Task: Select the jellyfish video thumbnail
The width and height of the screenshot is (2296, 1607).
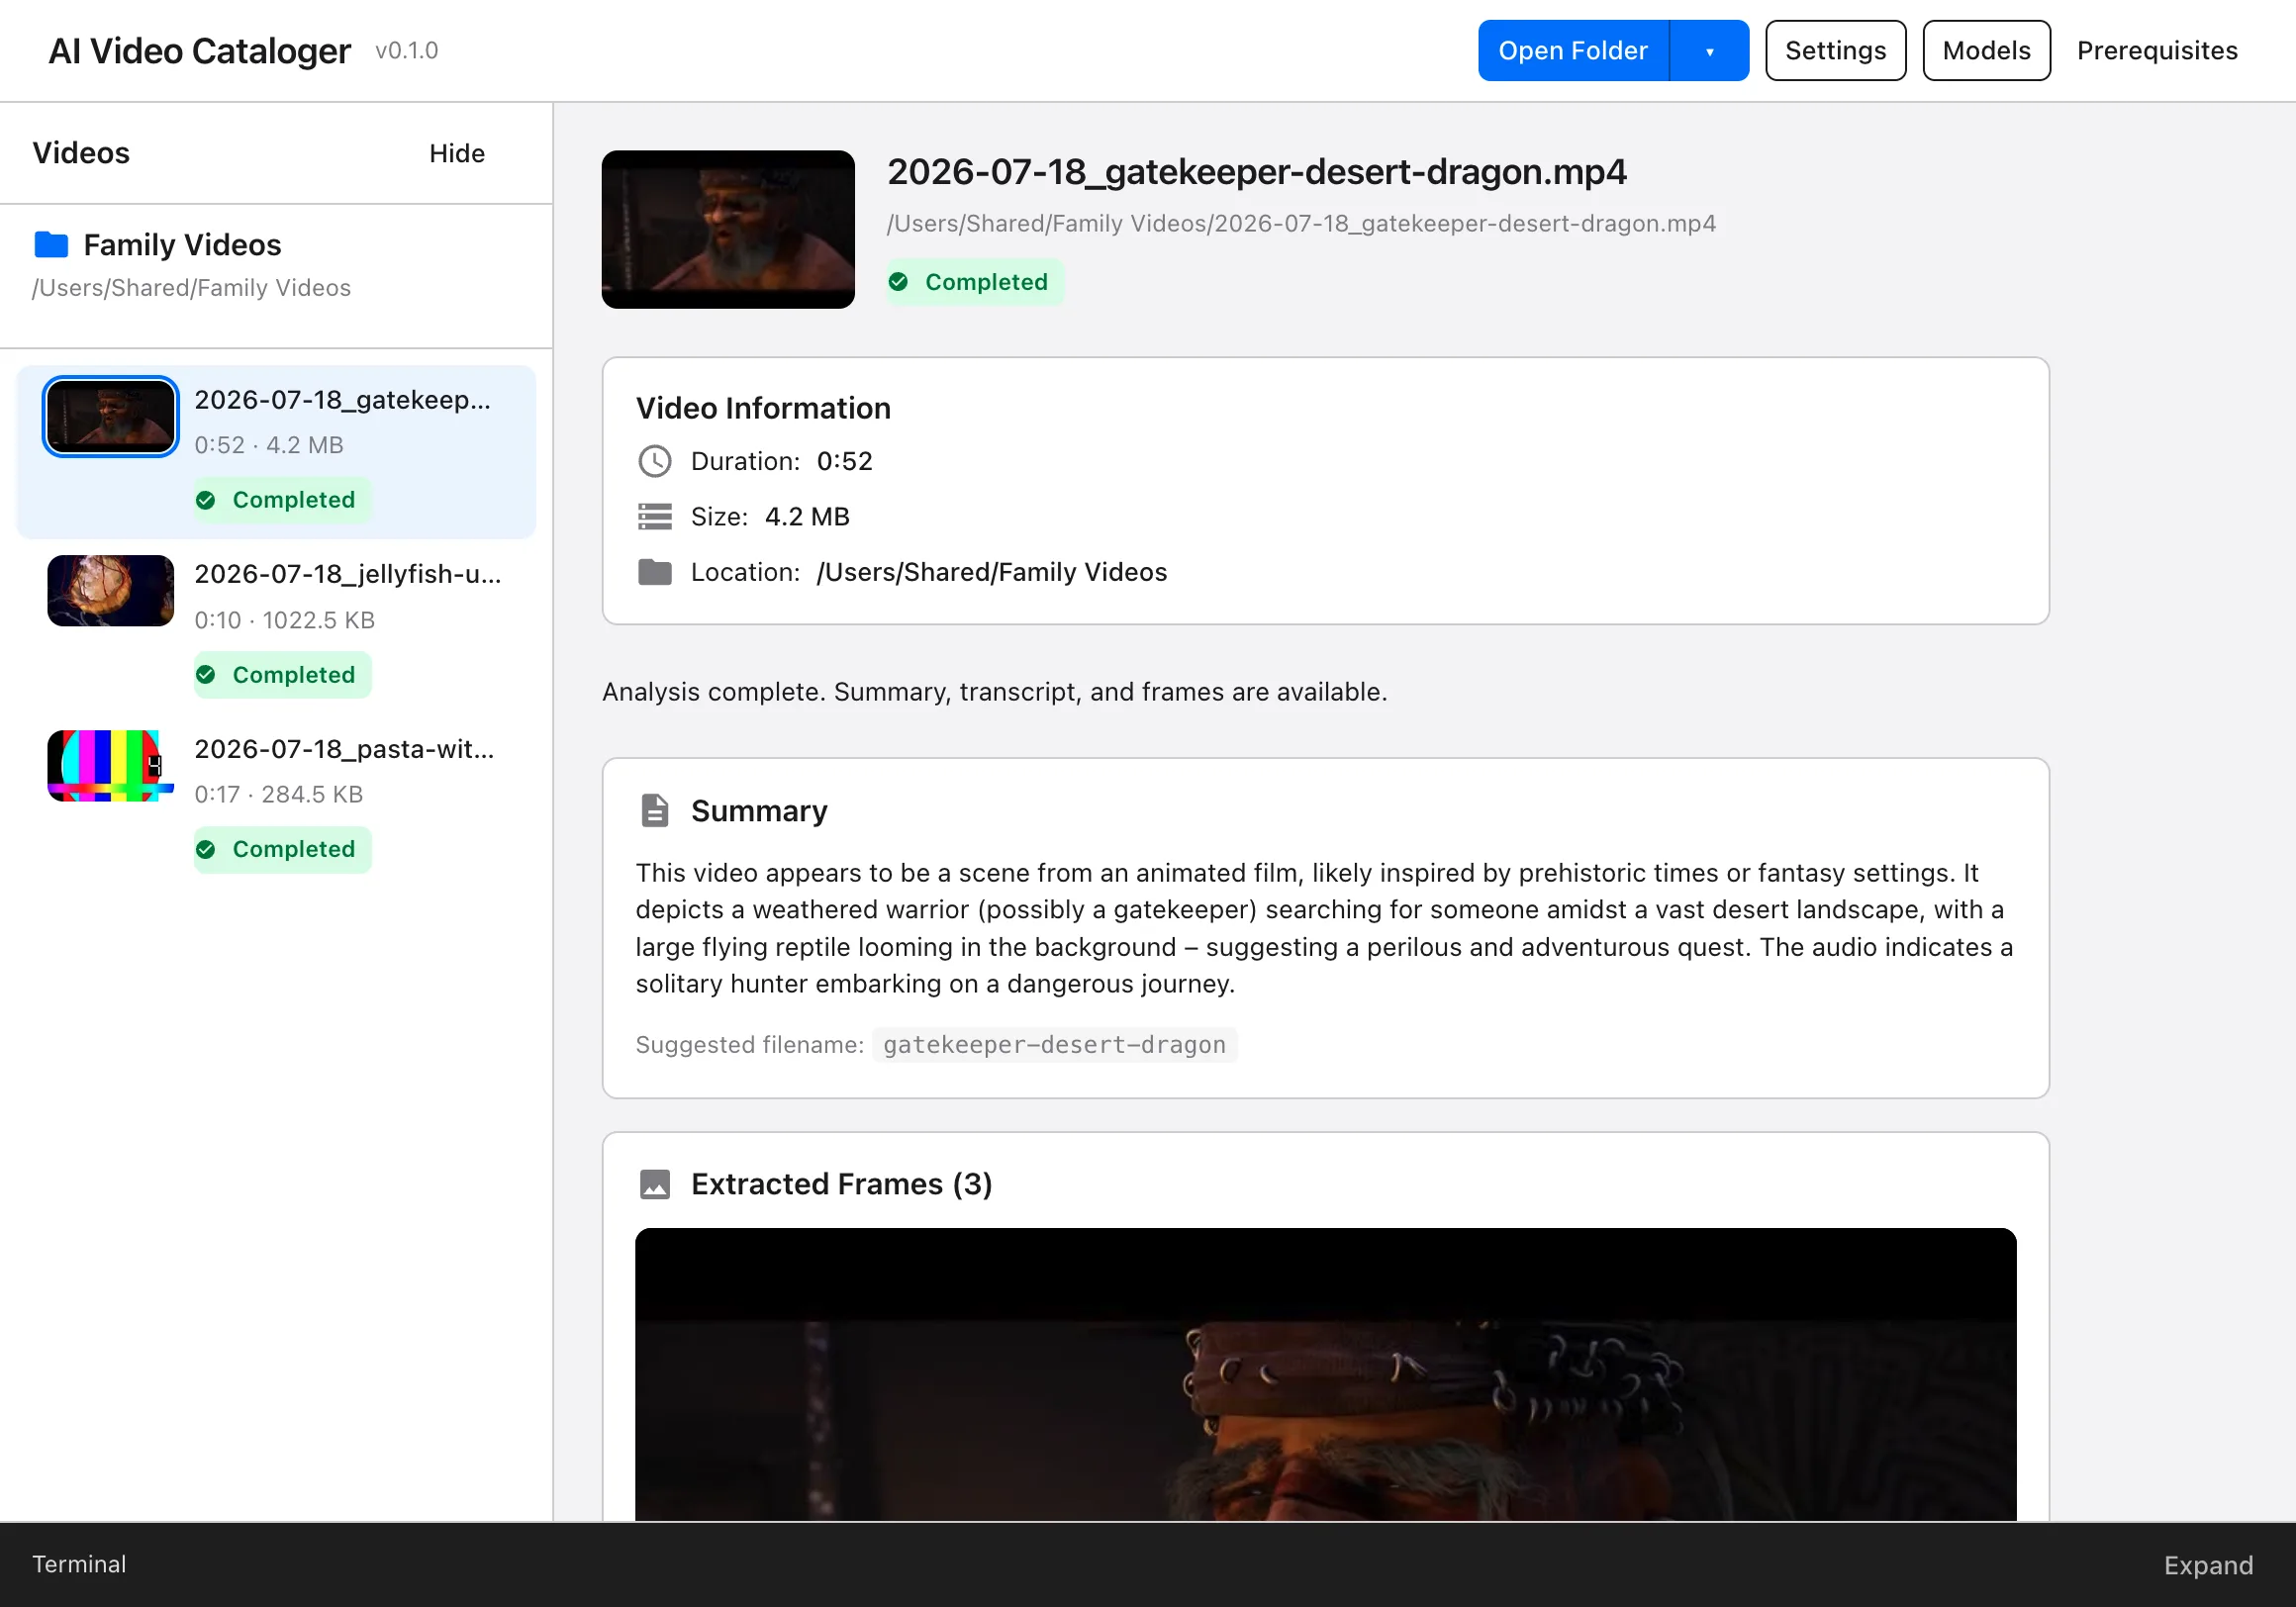Action: pyautogui.click(x=111, y=590)
